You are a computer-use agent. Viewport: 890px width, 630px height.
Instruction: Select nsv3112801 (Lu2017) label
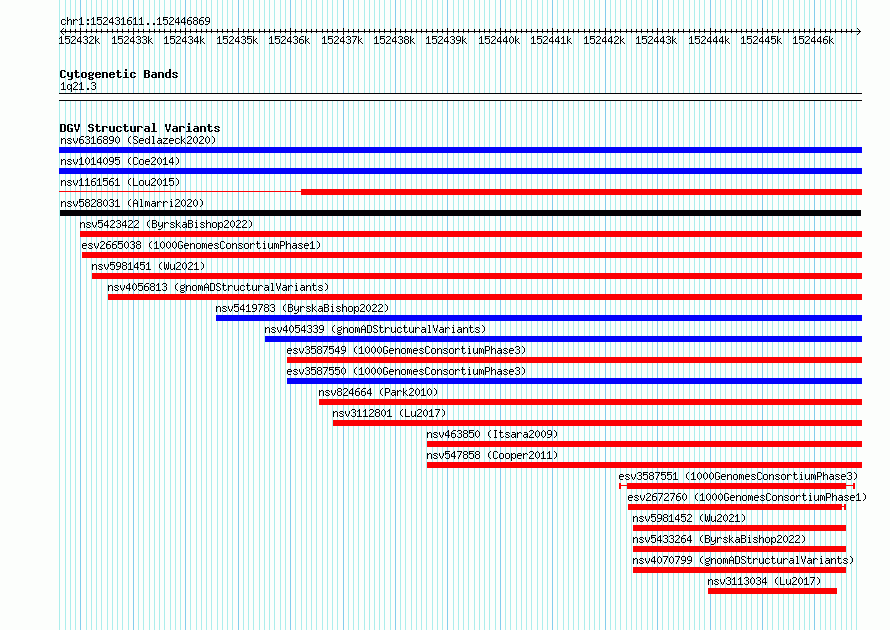[x=389, y=413]
